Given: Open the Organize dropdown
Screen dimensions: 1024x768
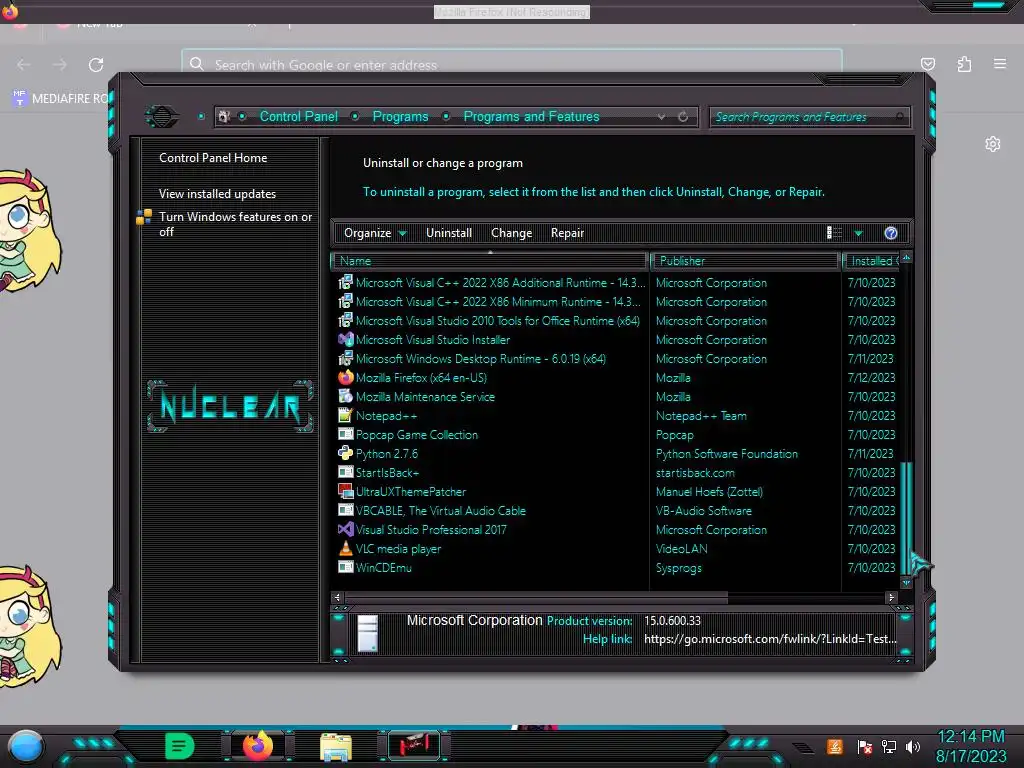Looking at the screenshot, I should (375, 233).
